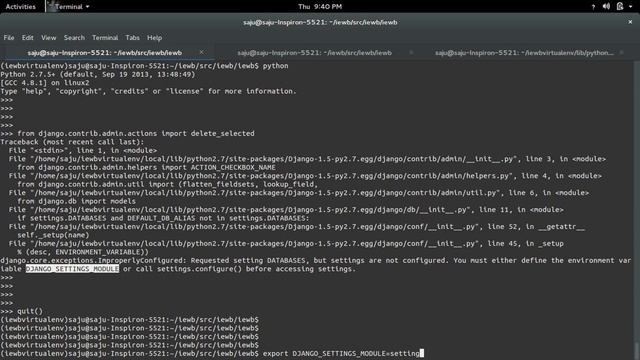Viewport: 640px width, 360px height.
Task: Open the Search menu
Action: (x=74, y=38)
